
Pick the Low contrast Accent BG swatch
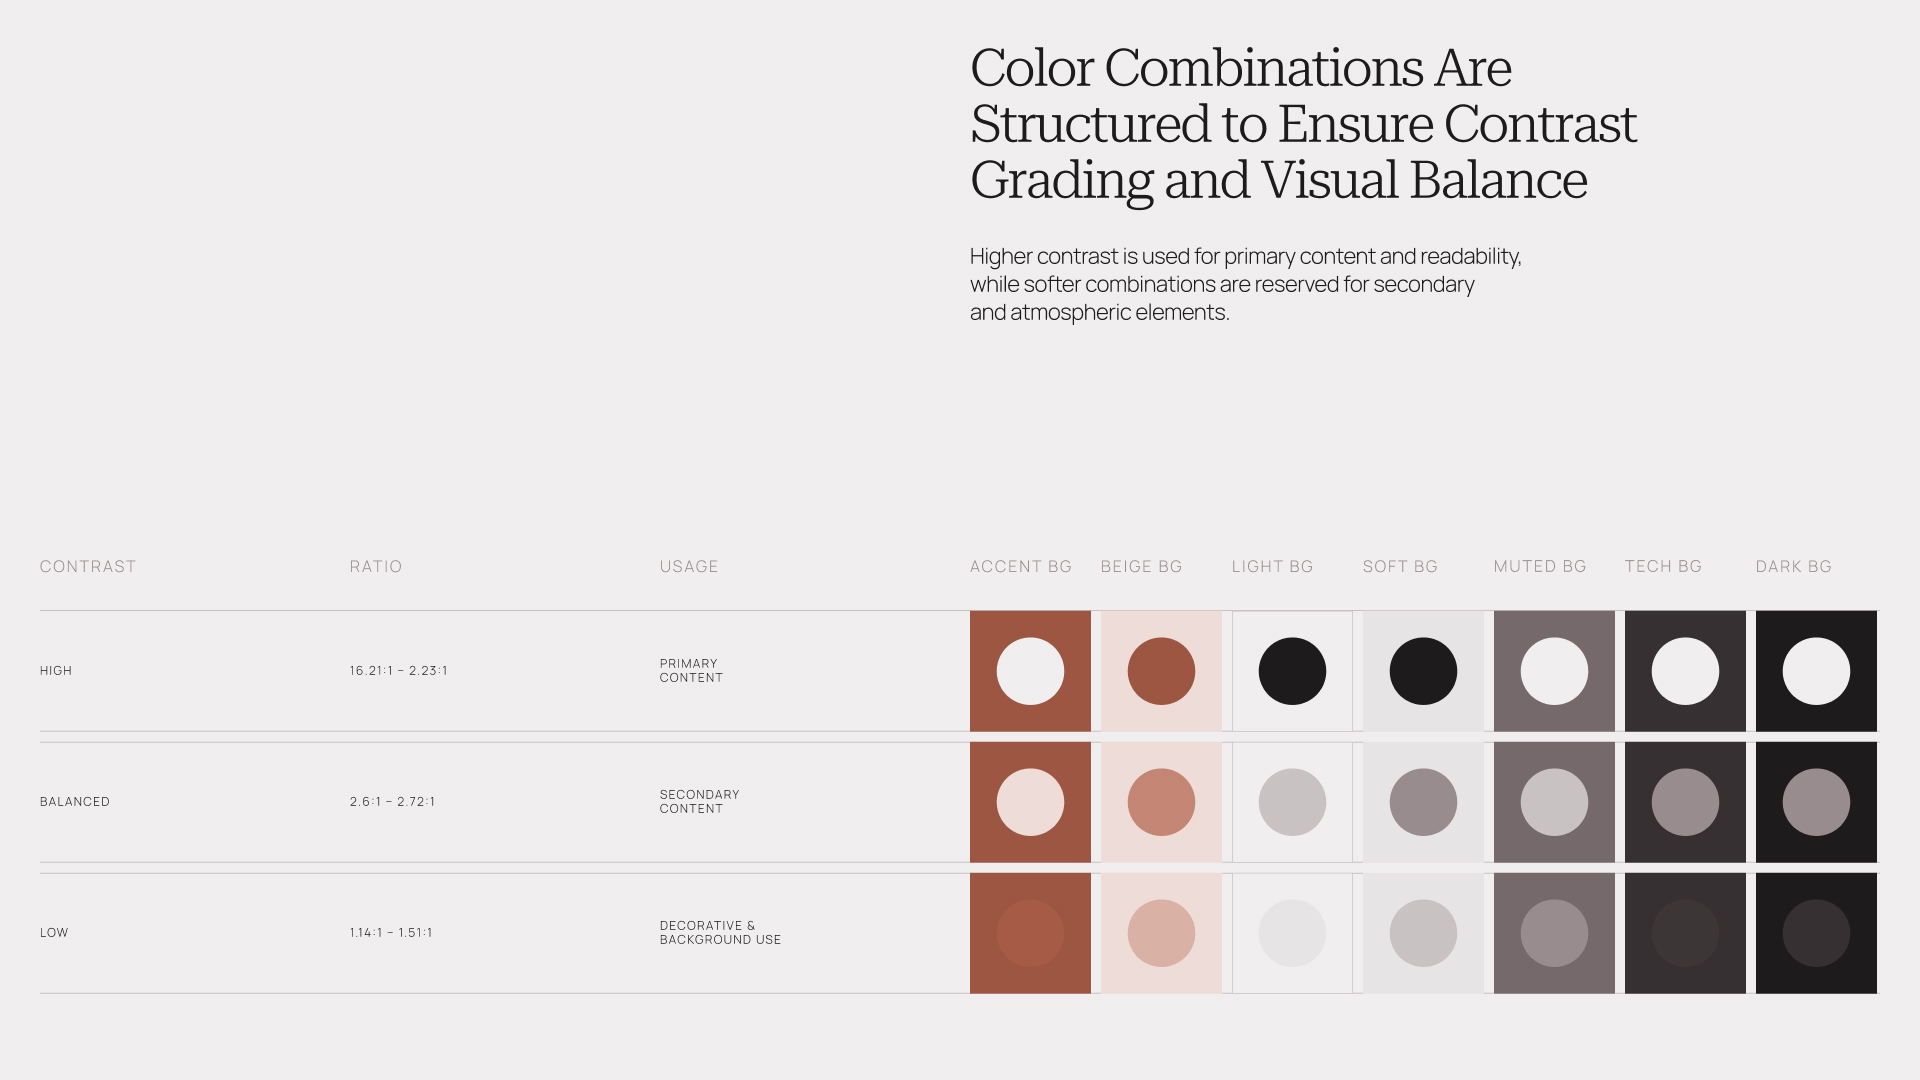click(1030, 933)
